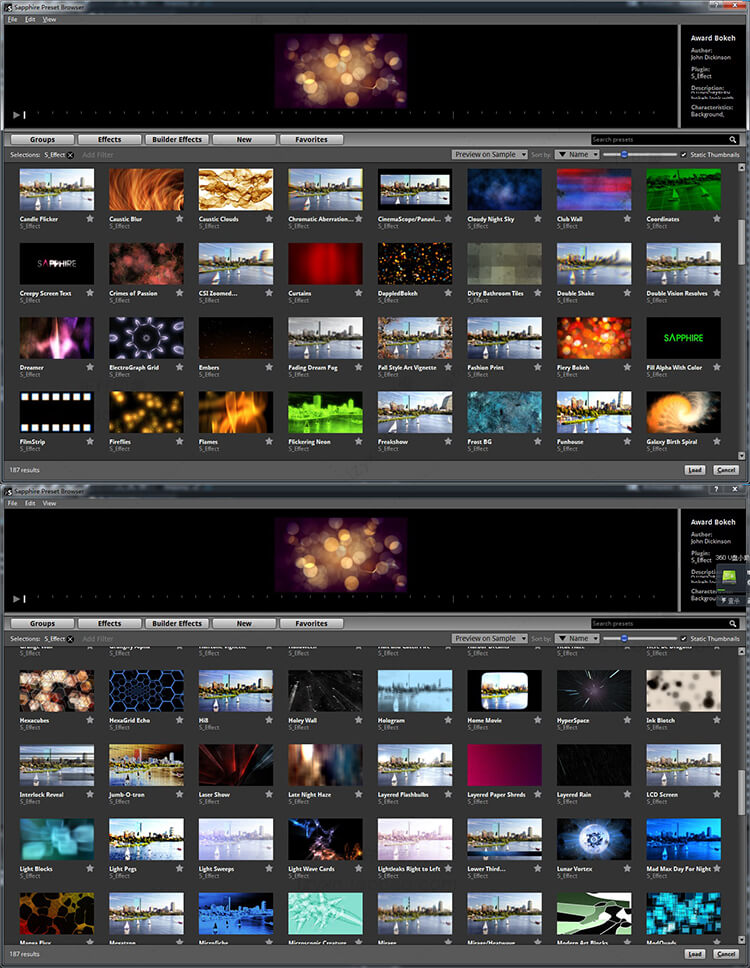750x968 pixels.
Task: Open Preview on Sample dropdown in bottom window
Action: point(490,638)
